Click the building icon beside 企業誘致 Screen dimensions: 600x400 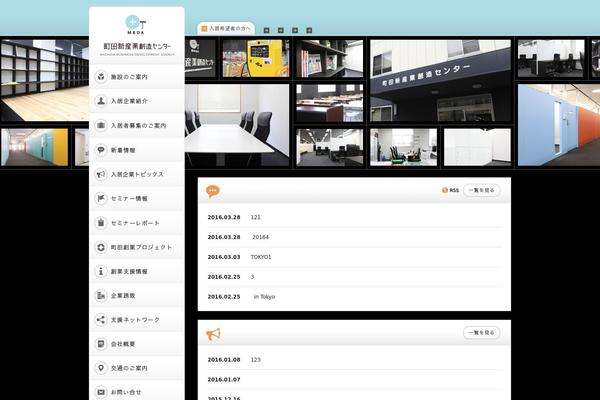101,296
